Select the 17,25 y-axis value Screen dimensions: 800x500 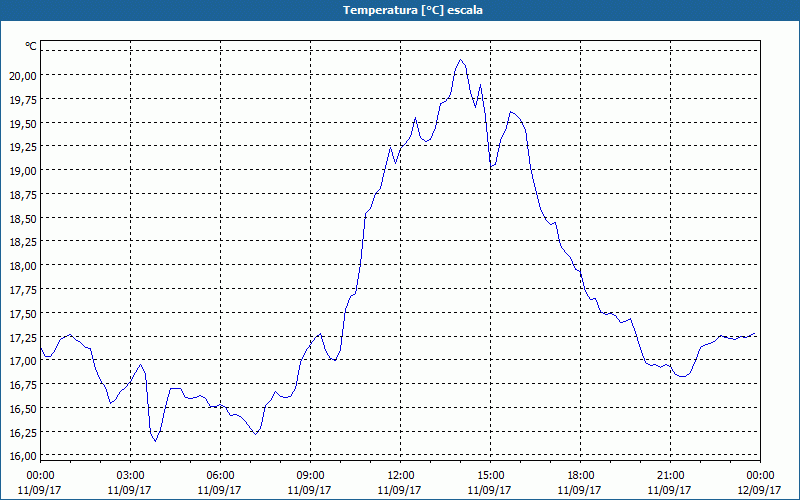coord(23,337)
